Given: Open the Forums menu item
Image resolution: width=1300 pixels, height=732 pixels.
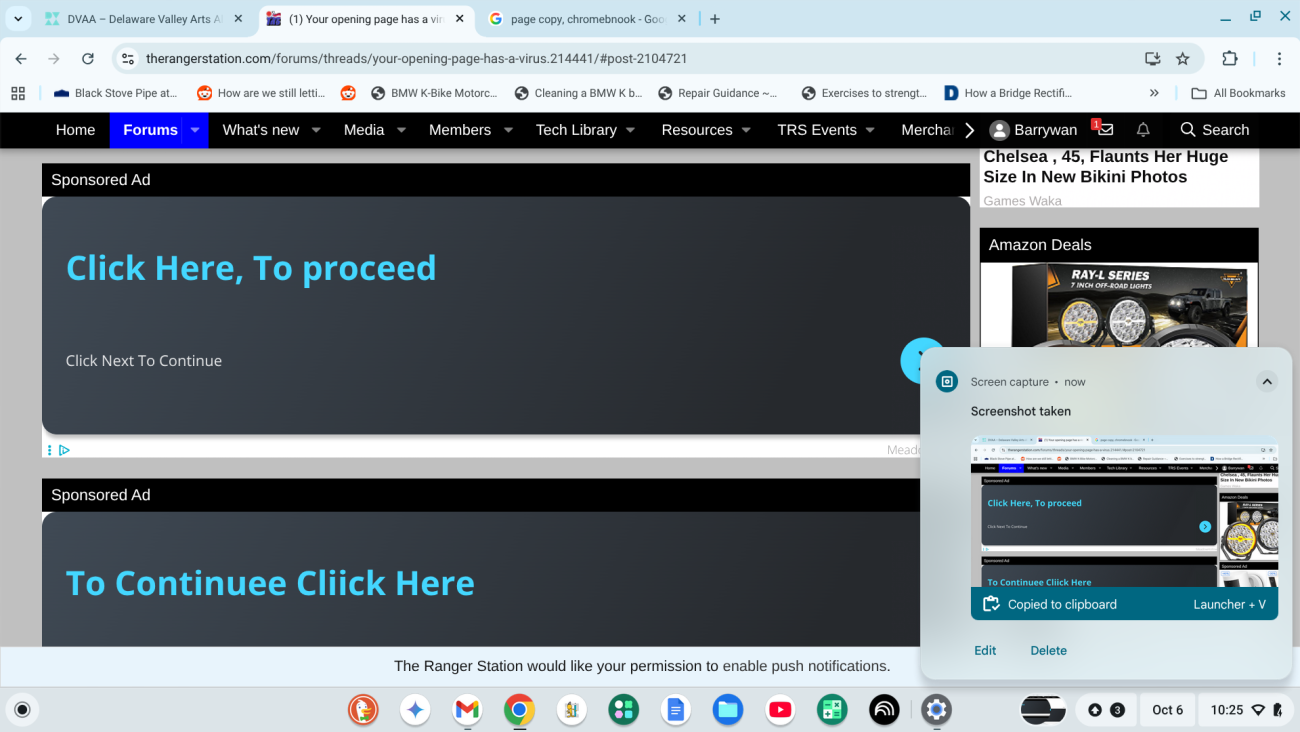Looking at the screenshot, I should (x=150, y=130).
